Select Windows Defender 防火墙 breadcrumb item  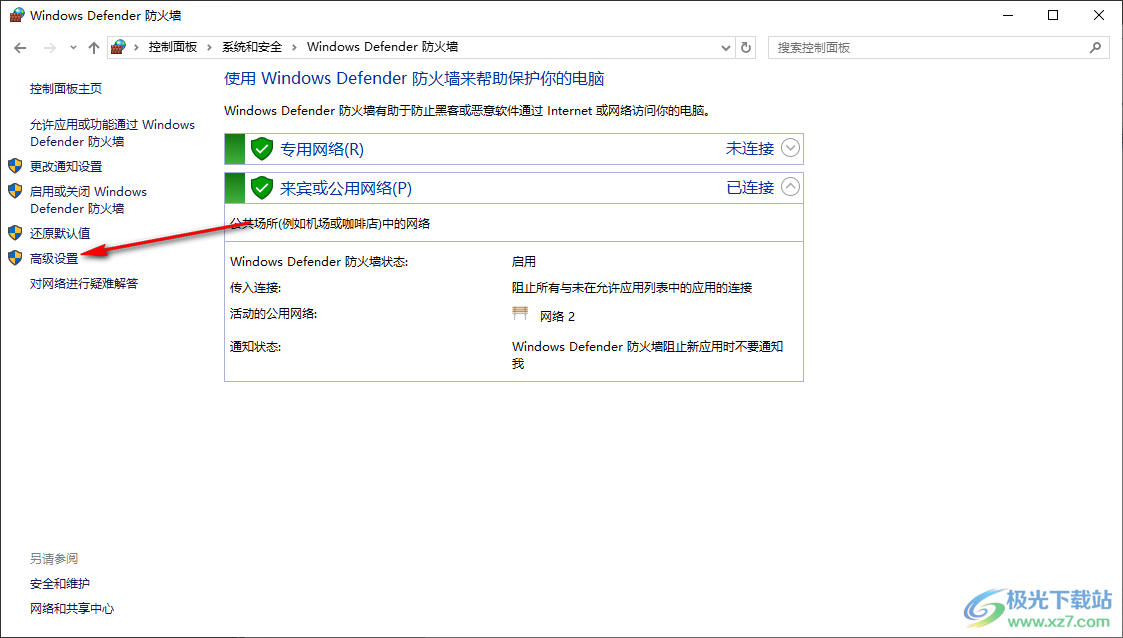tap(382, 47)
